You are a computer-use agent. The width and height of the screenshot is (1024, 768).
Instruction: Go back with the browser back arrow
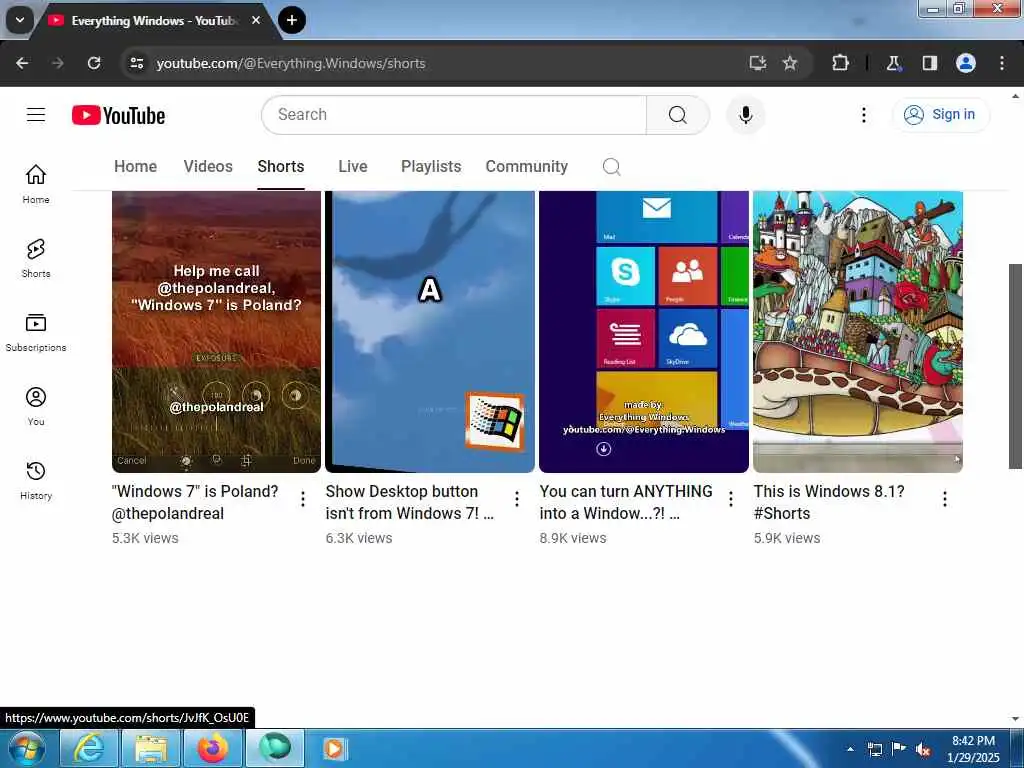click(x=22, y=63)
